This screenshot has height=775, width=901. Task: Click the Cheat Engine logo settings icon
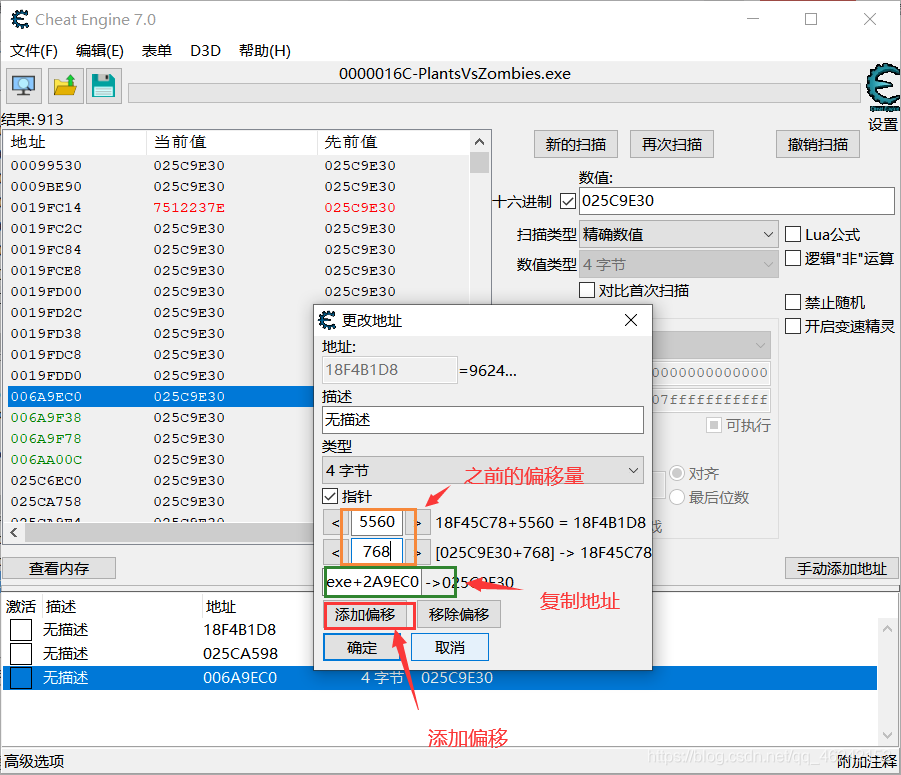click(883, 87)
